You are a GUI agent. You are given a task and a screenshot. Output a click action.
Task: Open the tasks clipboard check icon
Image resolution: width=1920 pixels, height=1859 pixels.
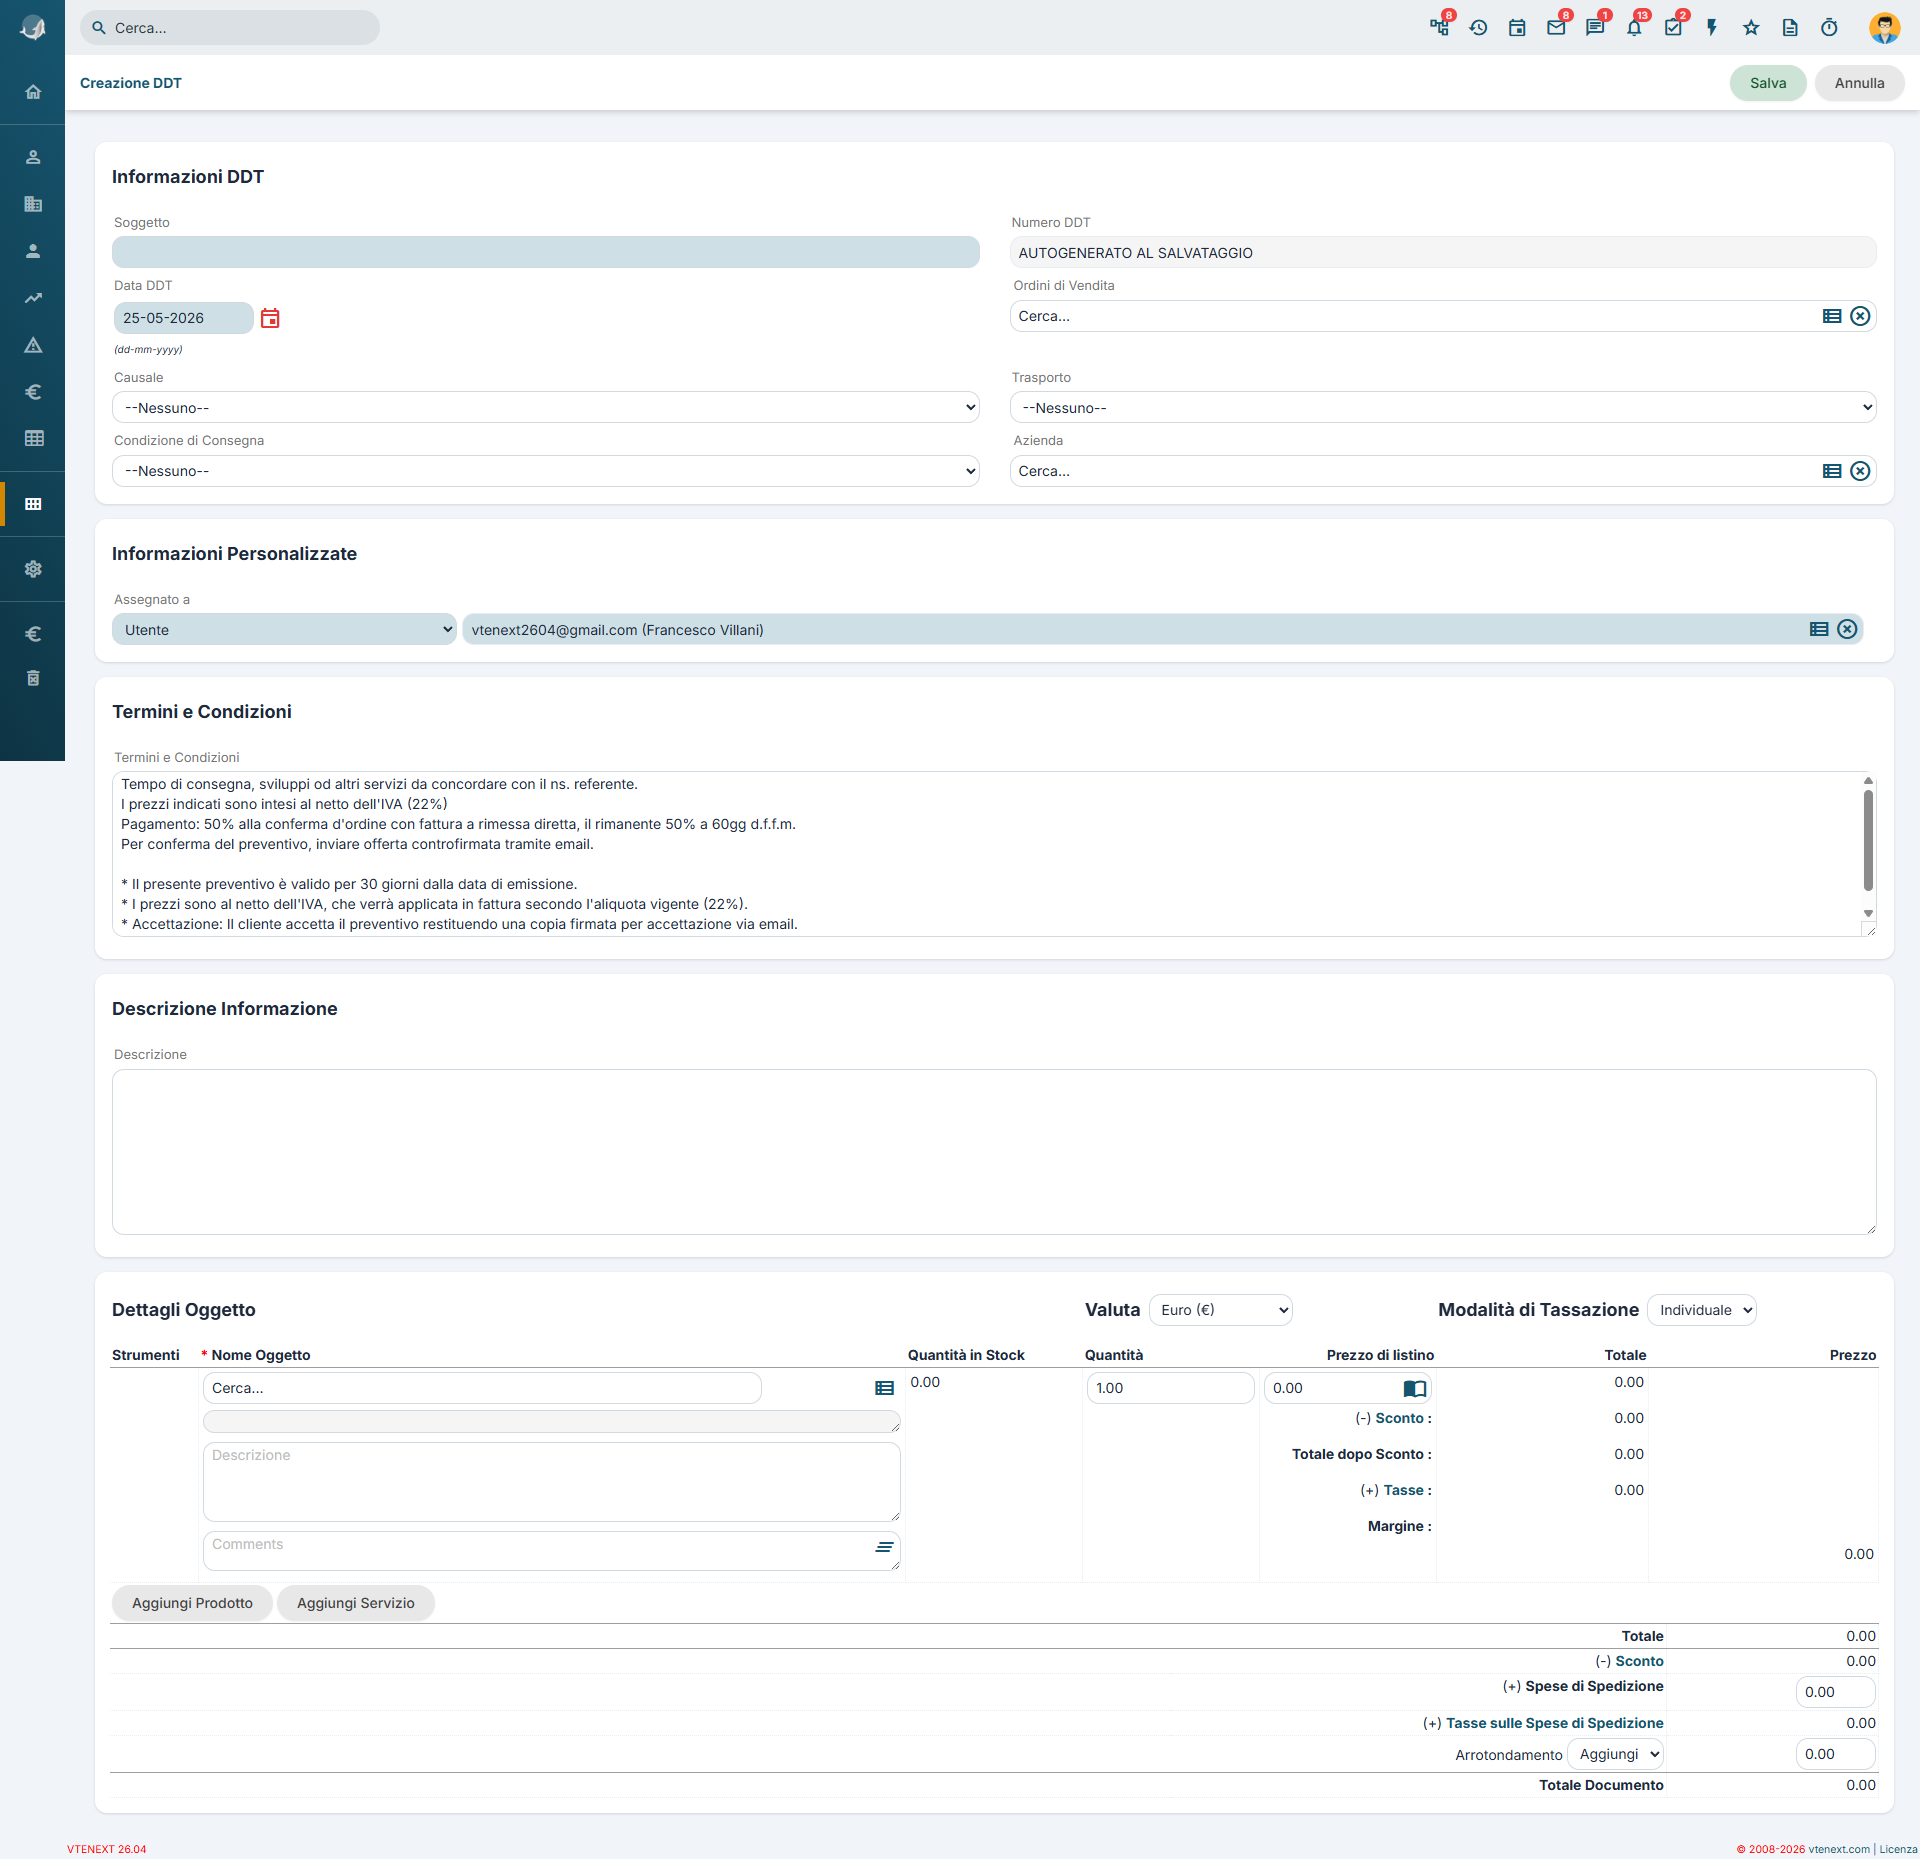[1673, 28]
